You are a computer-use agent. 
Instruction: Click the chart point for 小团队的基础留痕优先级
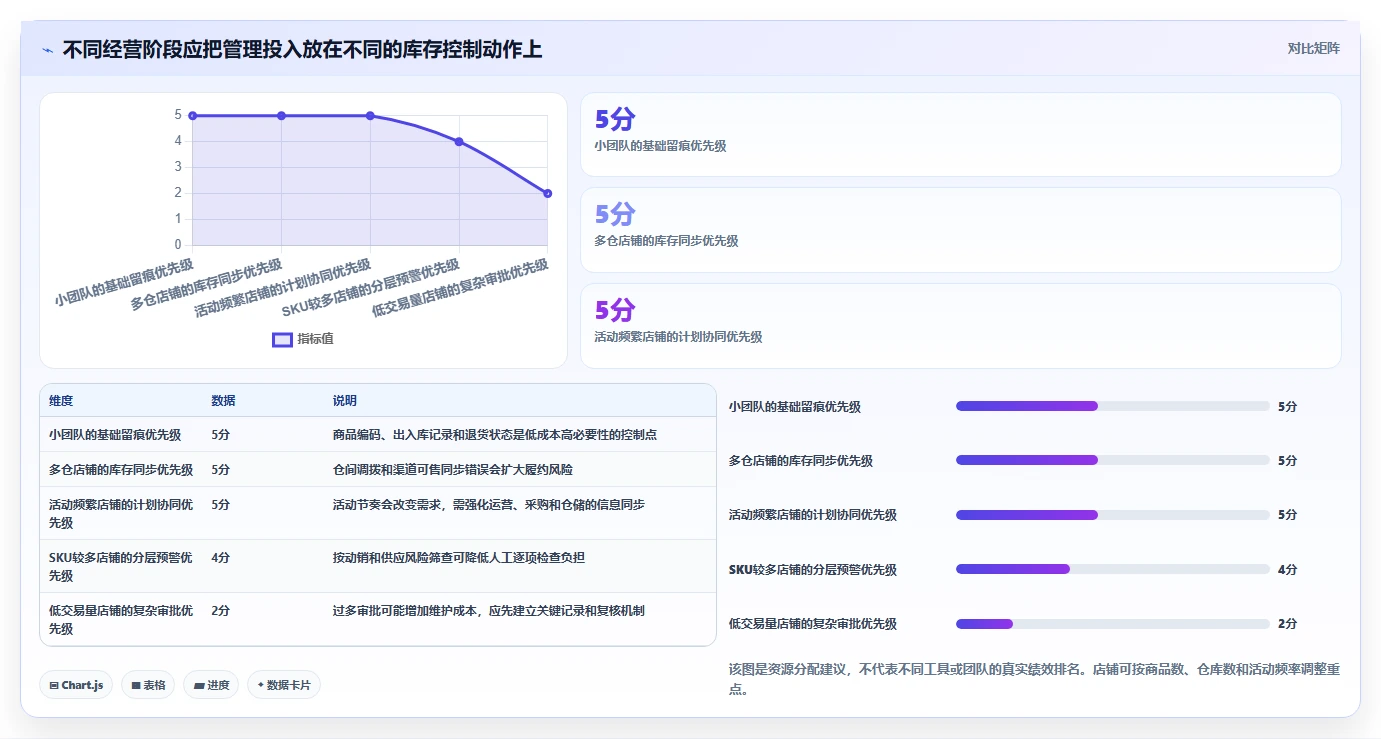pyautogui.click(x=192, y=116)
